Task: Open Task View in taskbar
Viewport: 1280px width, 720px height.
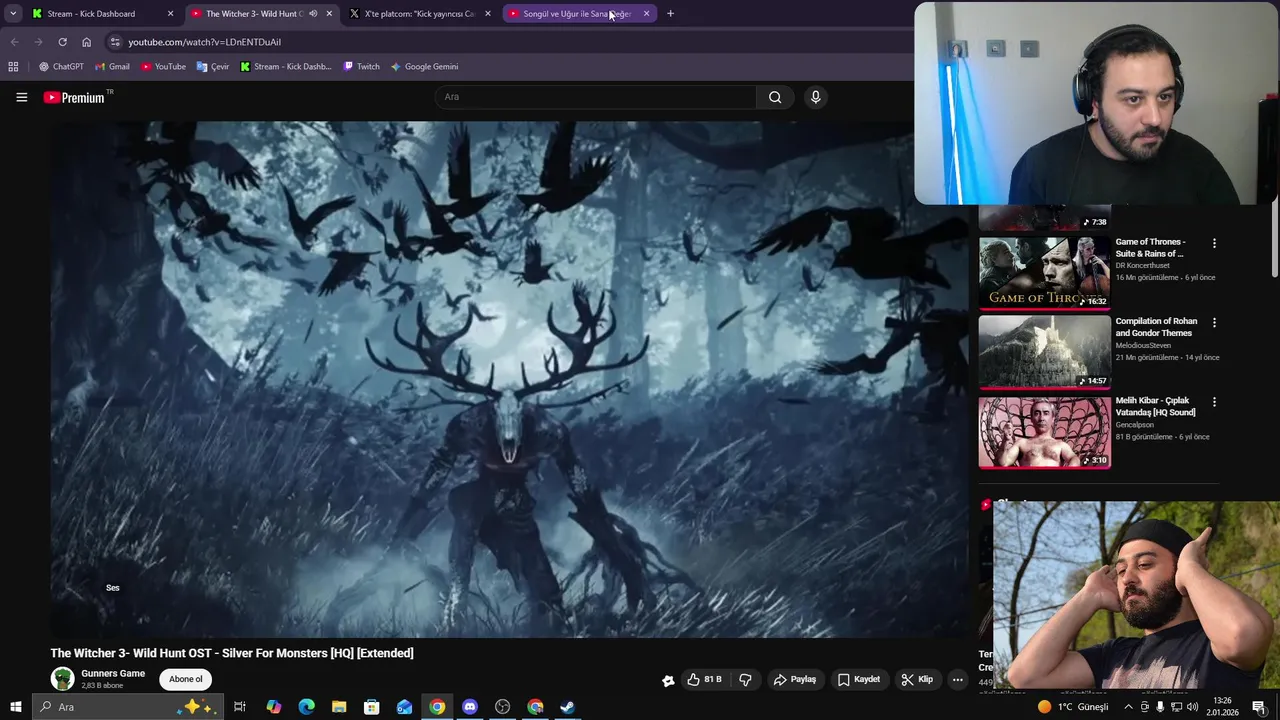Action: (x=240, y=707)
